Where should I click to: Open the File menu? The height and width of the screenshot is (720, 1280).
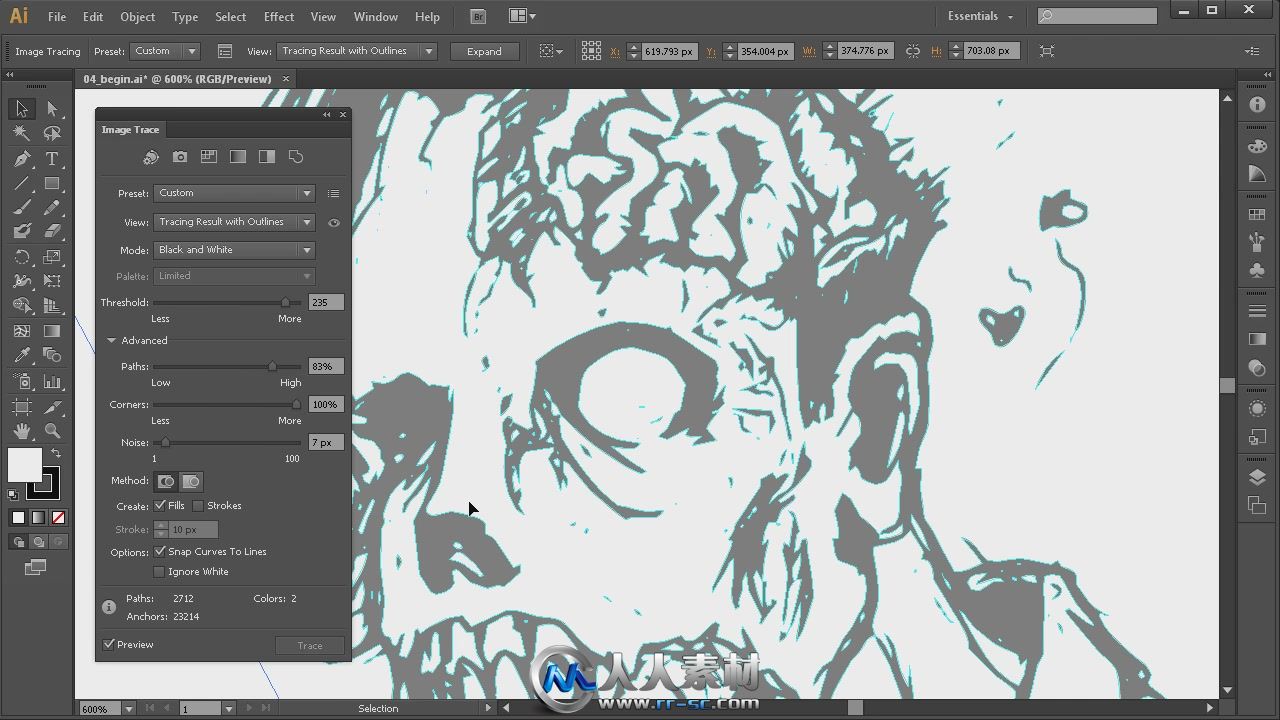point(57,17)
